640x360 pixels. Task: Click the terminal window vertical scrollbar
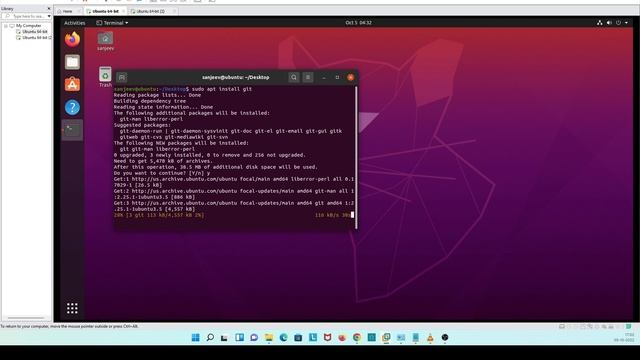[x=356, y=157]
